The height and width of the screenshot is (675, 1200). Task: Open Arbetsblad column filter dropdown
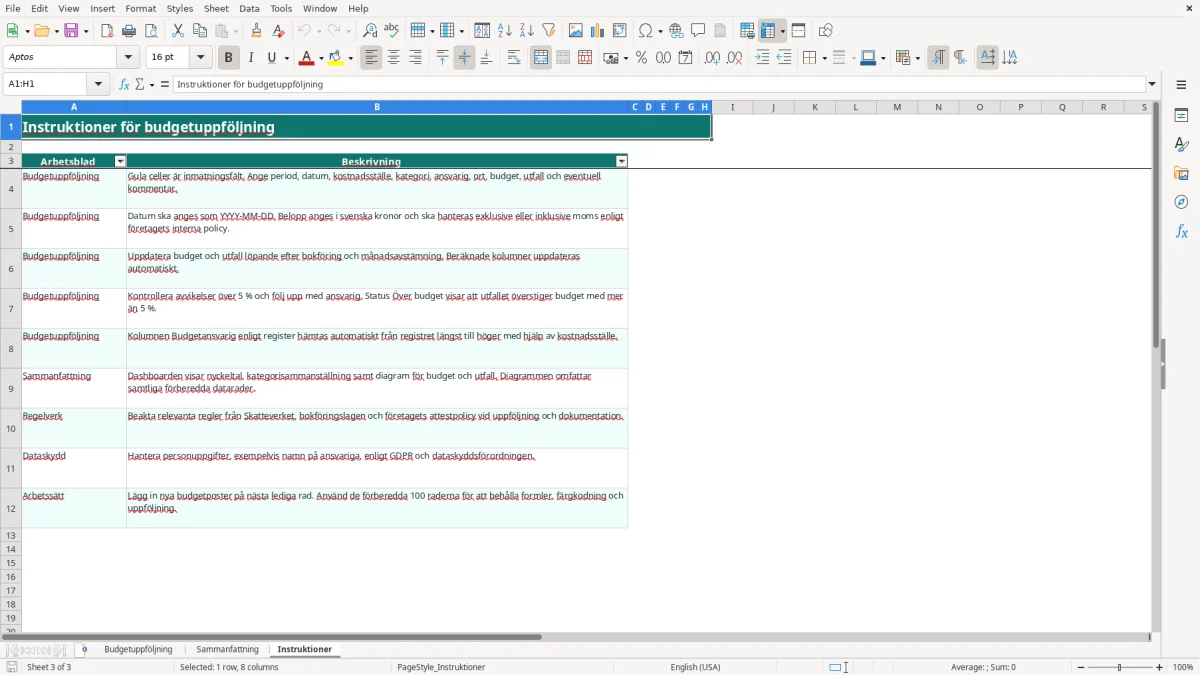pos(121,161)
